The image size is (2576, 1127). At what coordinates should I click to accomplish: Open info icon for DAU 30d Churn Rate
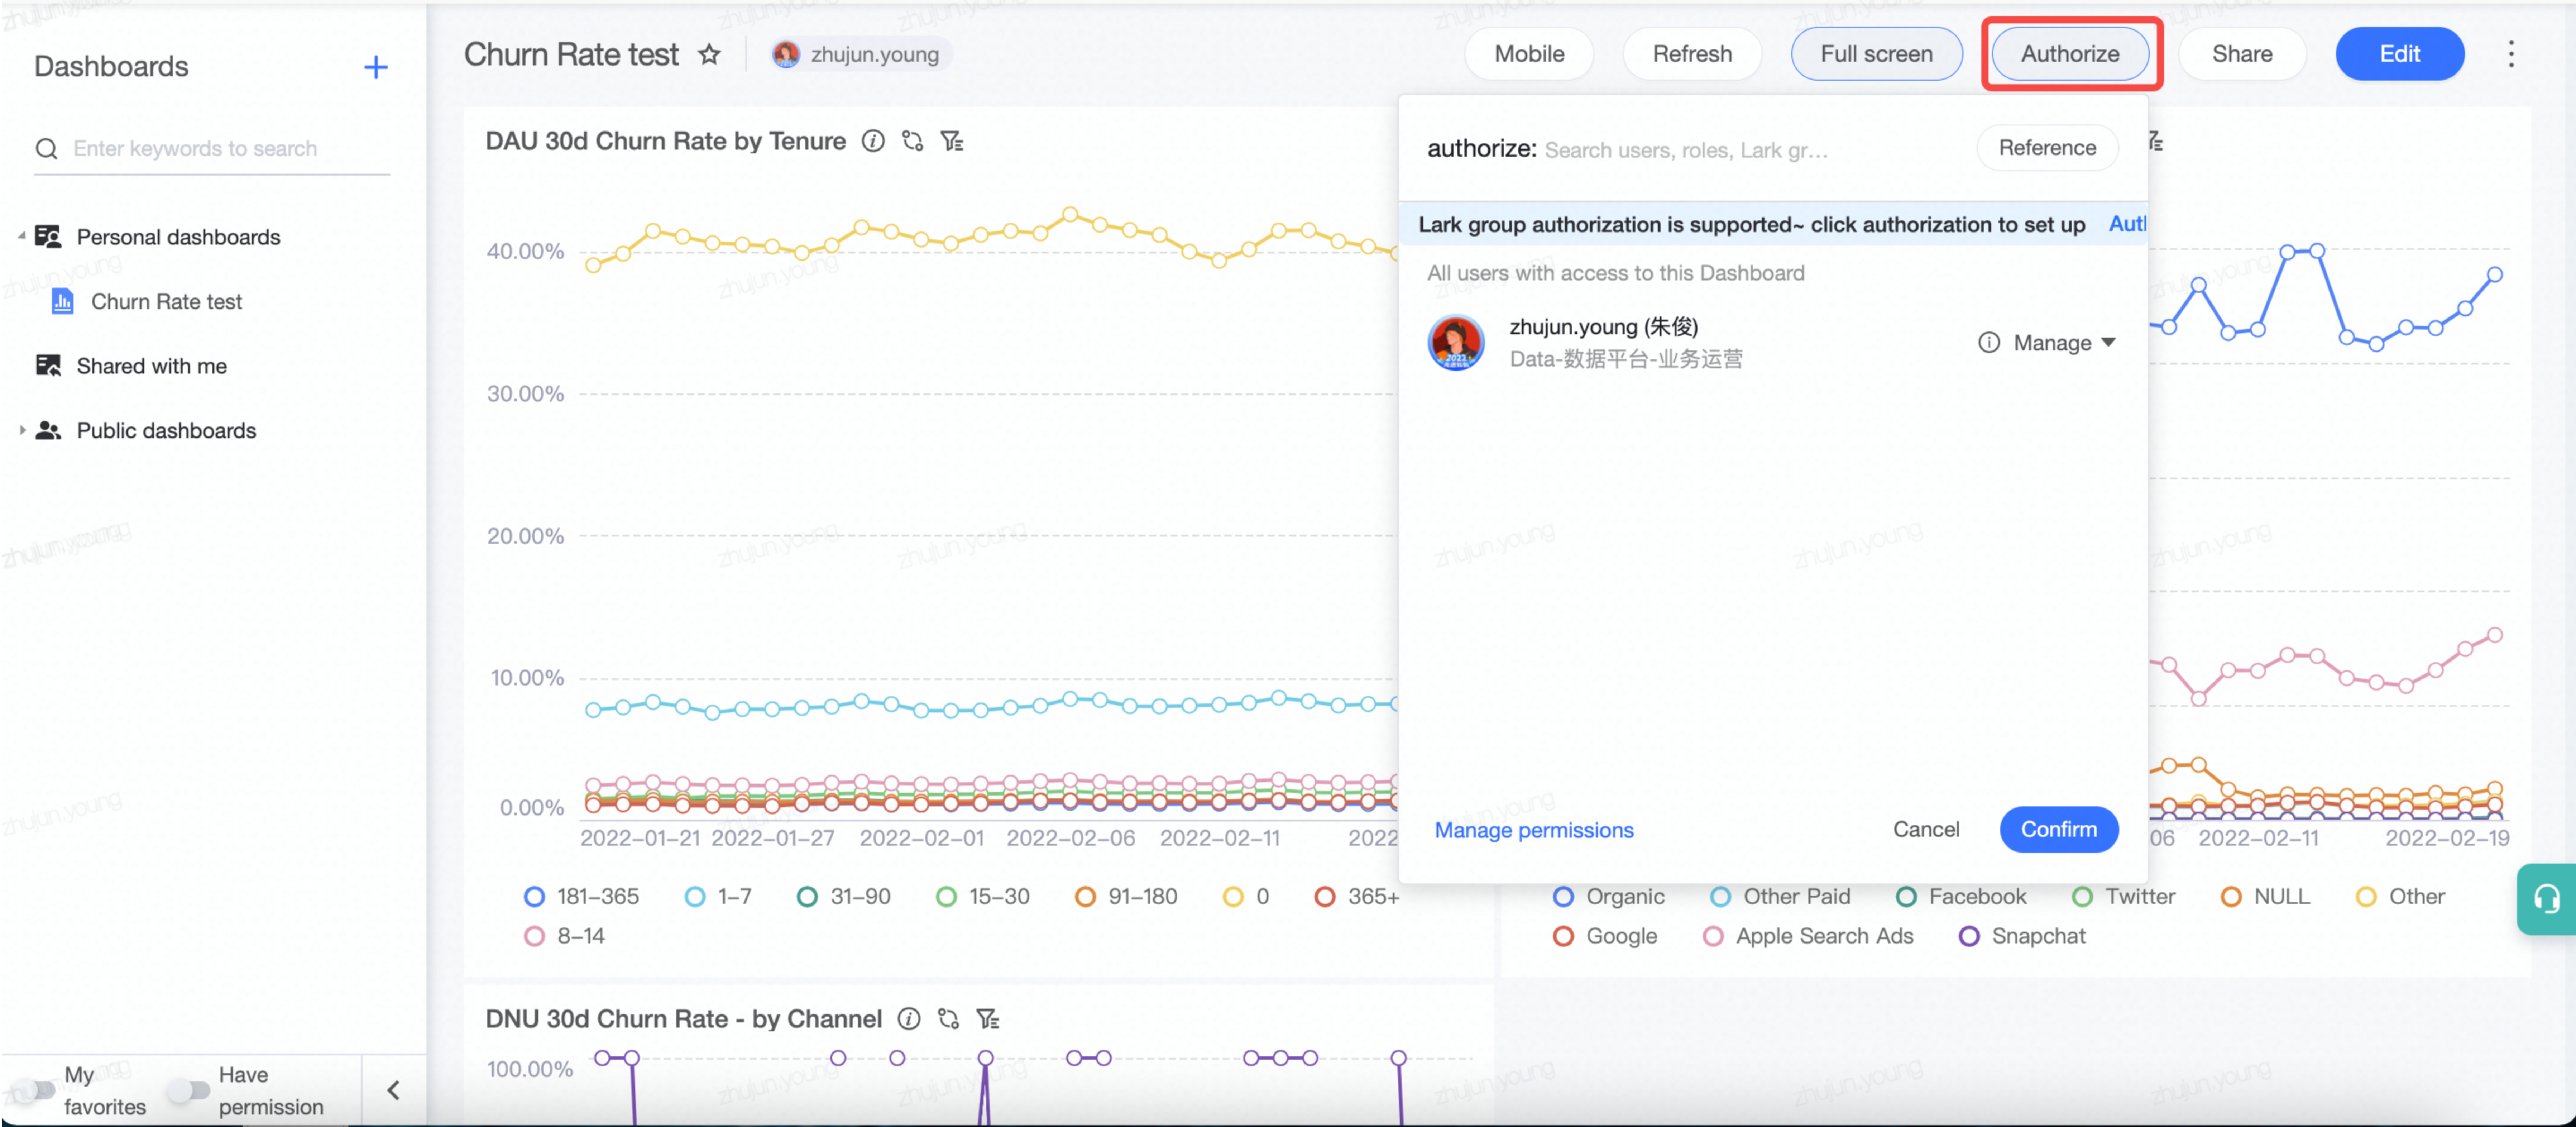(873, 141)
